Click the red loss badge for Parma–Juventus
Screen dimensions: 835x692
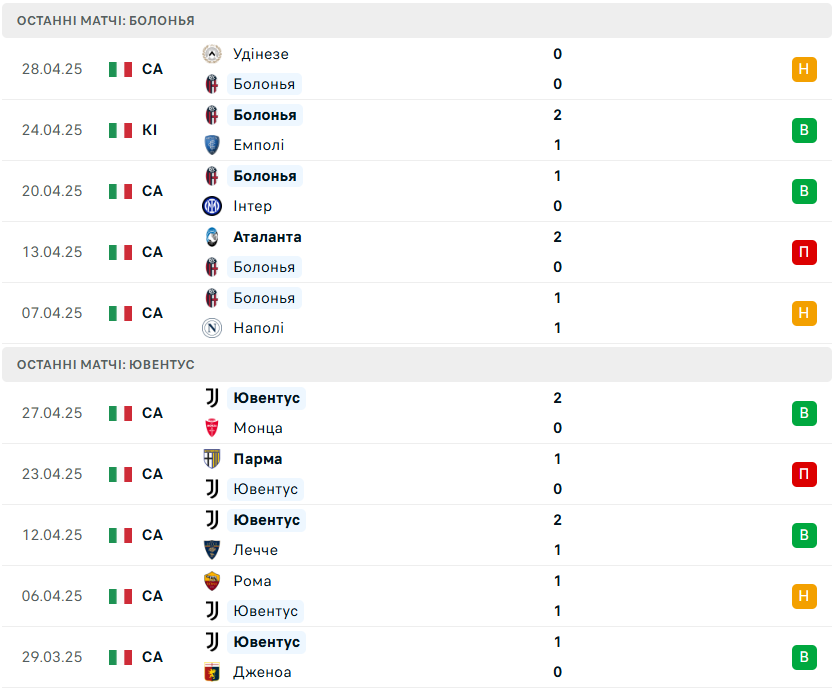(x=804, y=474)
